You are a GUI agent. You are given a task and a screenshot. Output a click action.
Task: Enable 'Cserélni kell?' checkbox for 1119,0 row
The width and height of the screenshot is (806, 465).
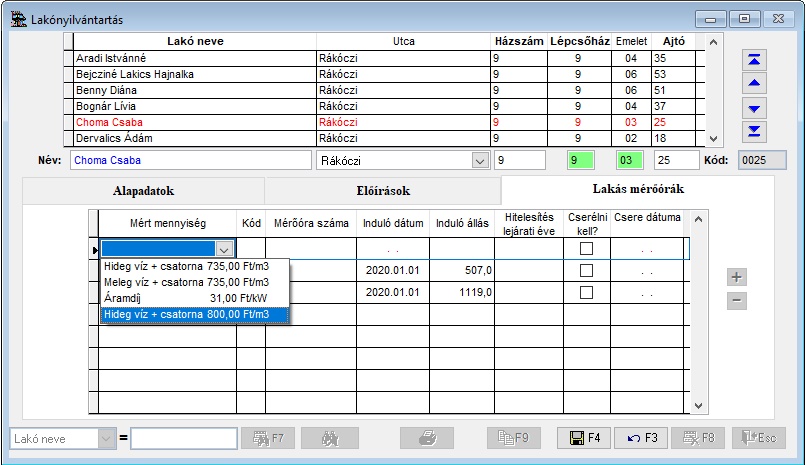click(587, 292)
